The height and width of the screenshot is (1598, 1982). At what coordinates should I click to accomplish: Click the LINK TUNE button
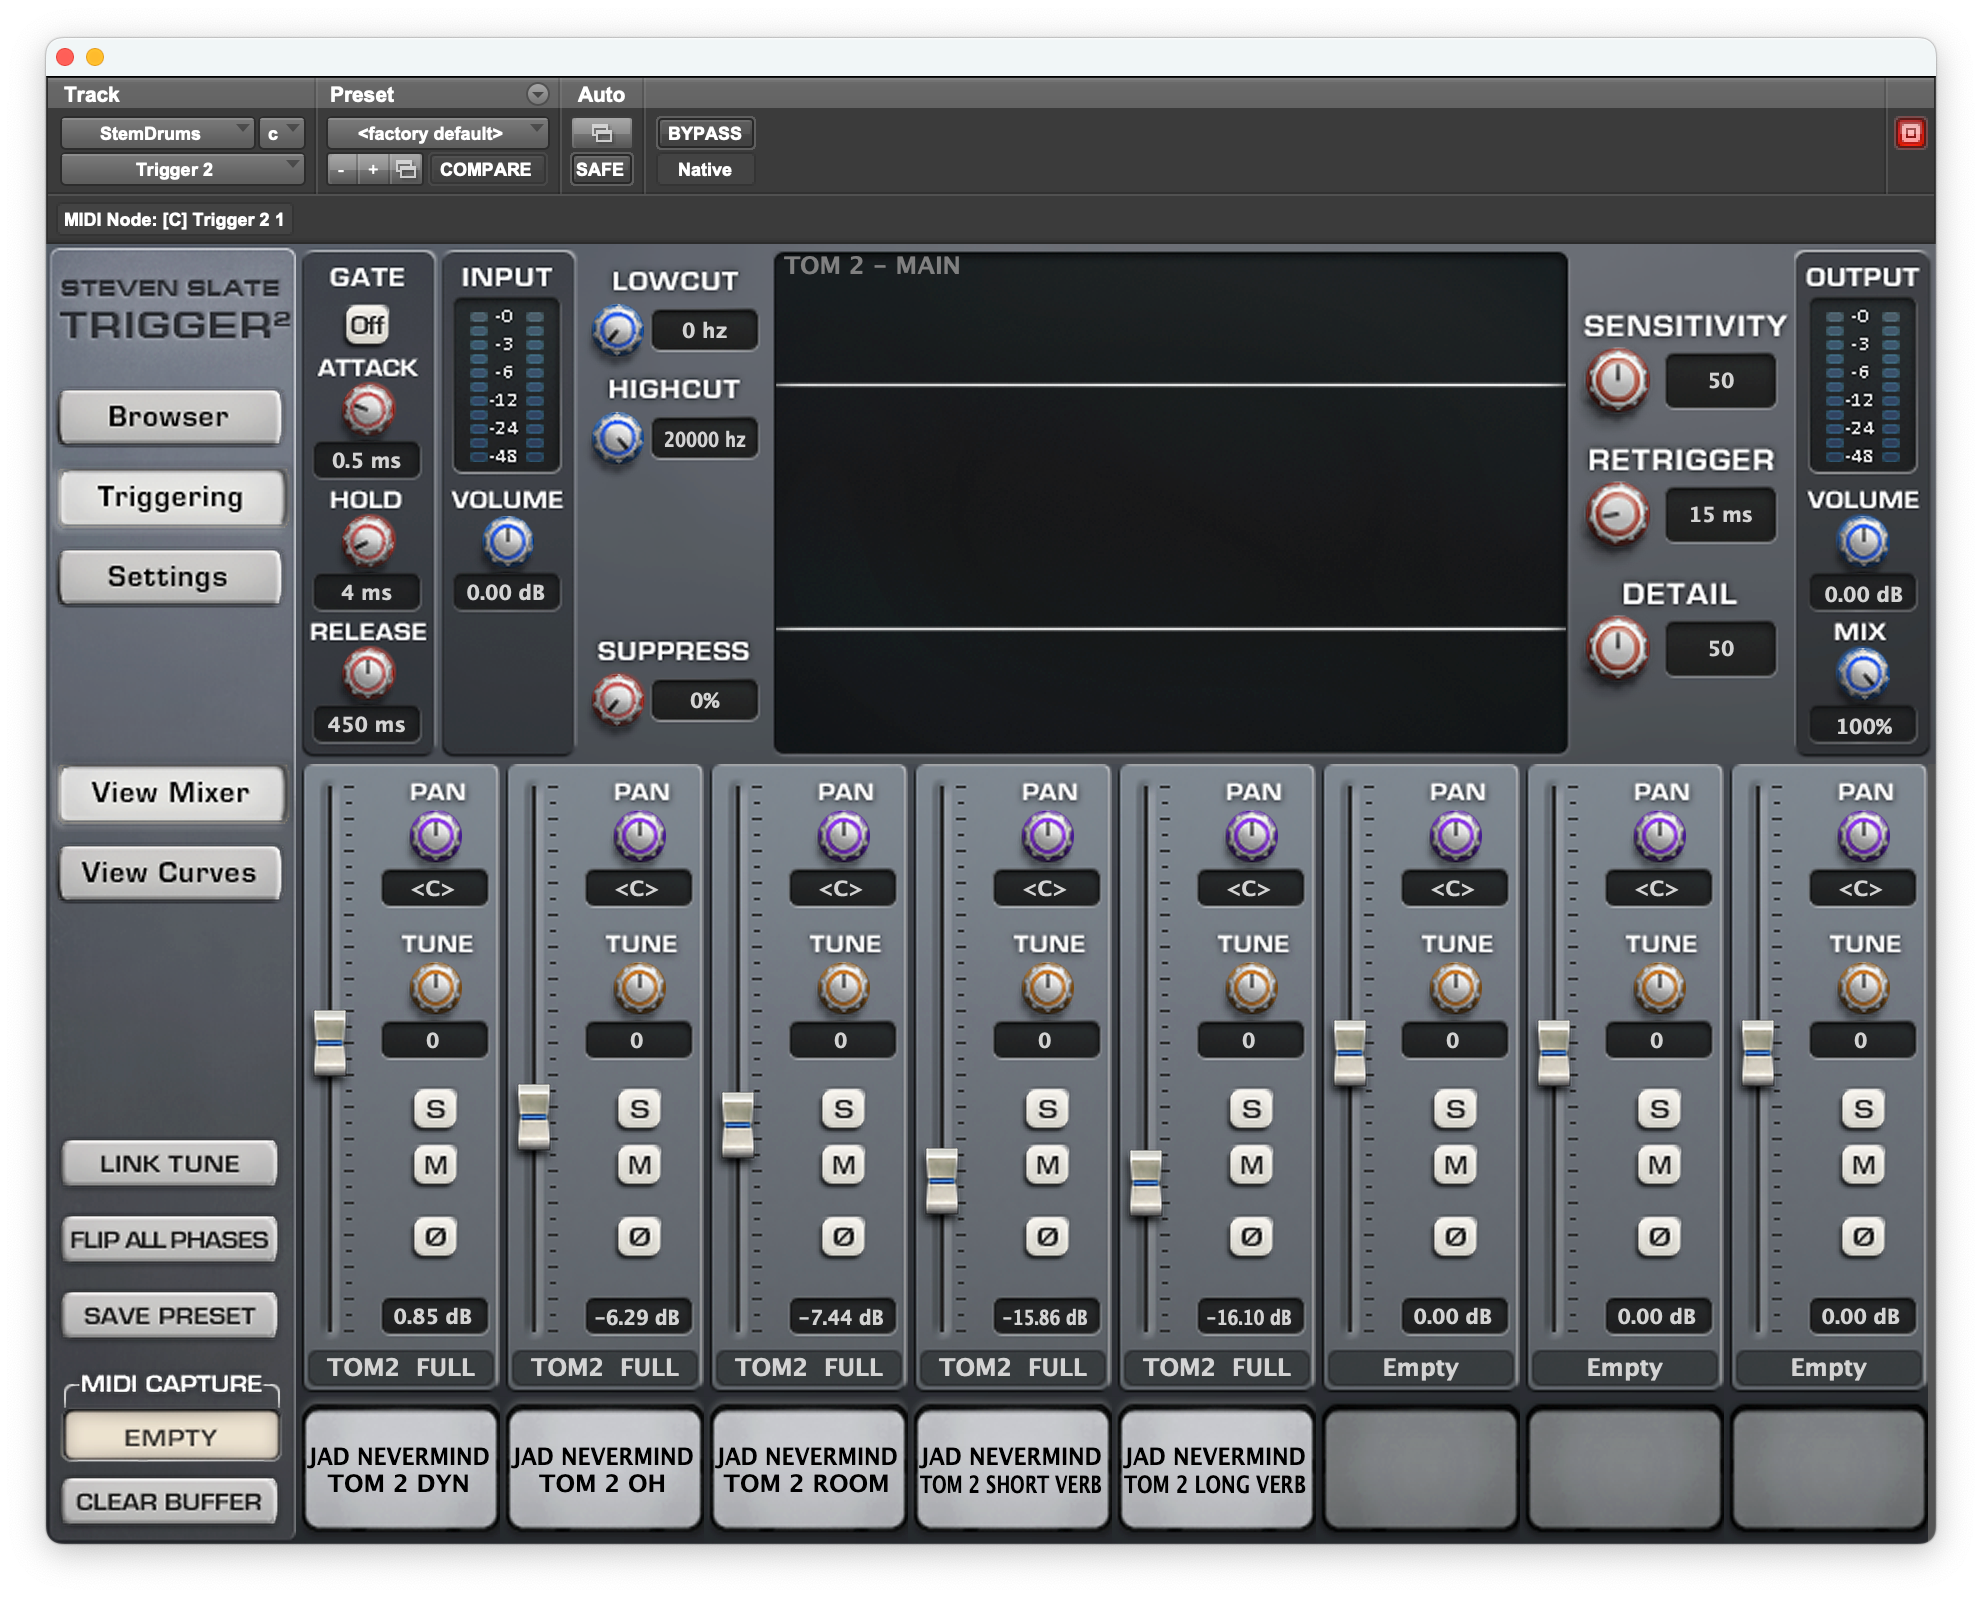pos(169,1164)
